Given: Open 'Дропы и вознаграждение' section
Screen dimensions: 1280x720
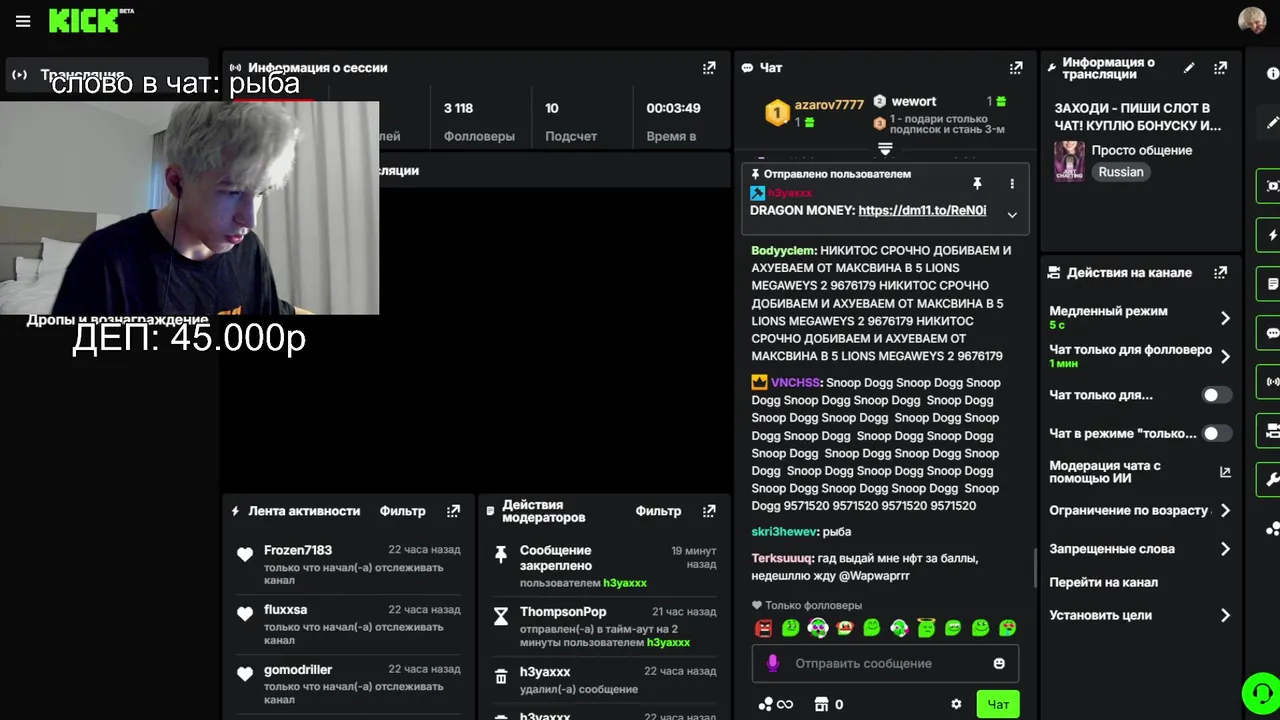Looking at the screenshot, I should 117,320.
